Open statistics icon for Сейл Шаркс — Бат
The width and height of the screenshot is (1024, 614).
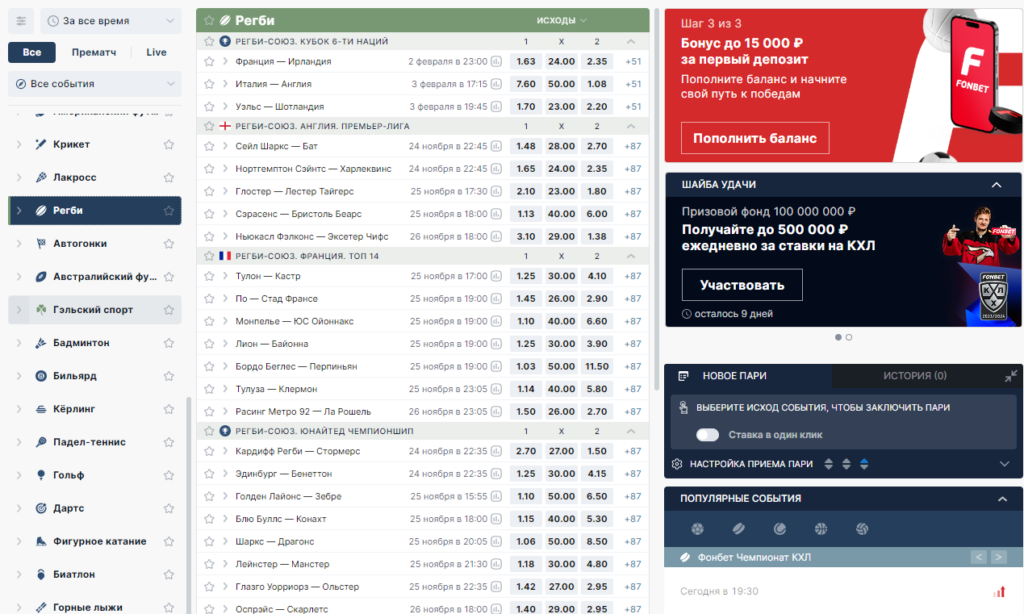[x=496, y=146]
